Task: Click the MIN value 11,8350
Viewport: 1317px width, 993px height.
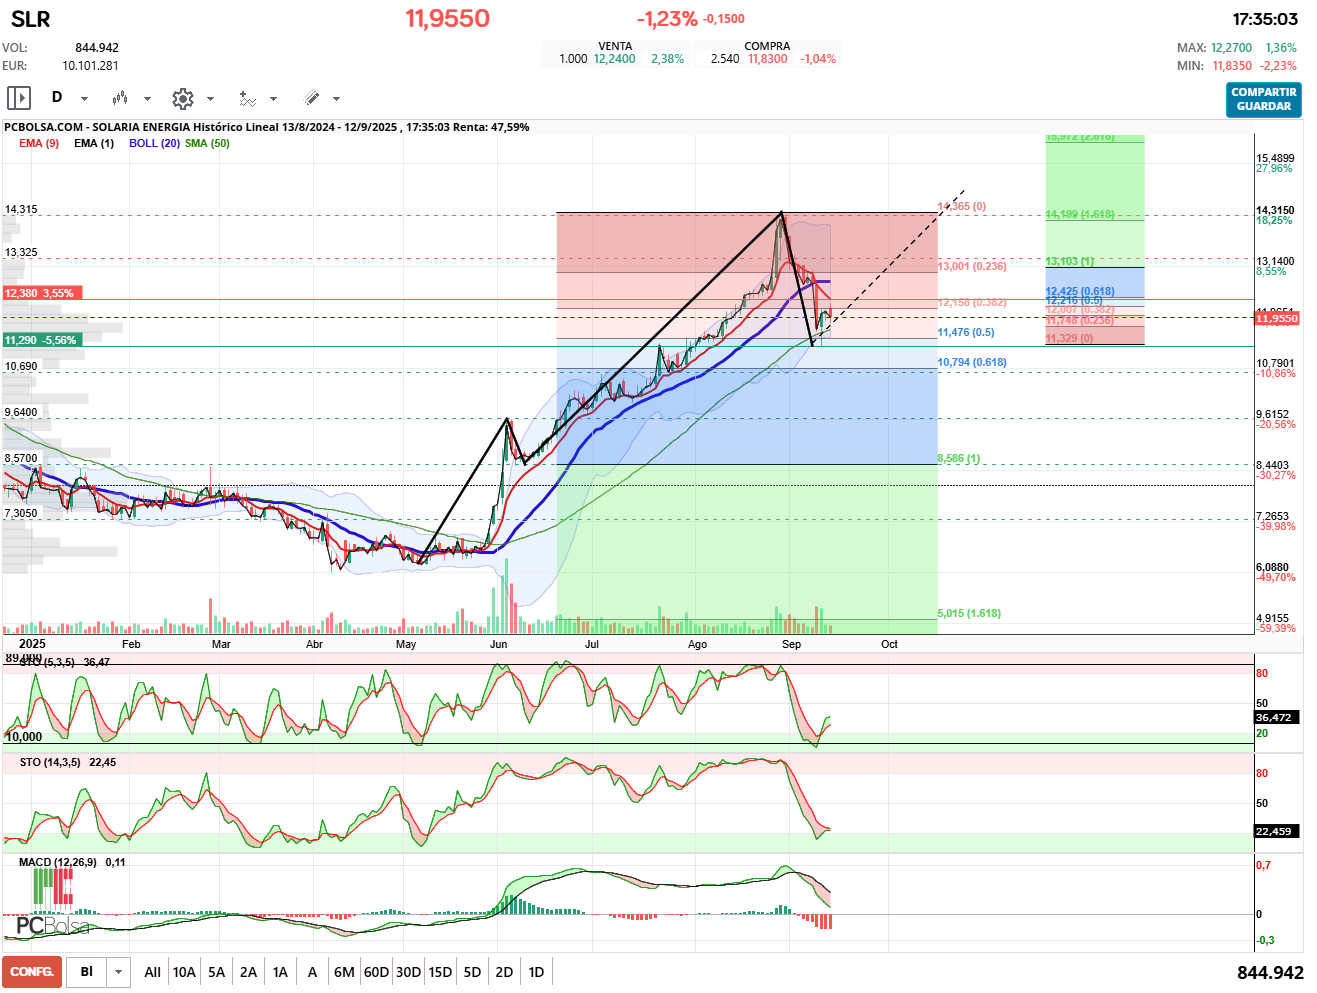Action: coord(1232,66)
